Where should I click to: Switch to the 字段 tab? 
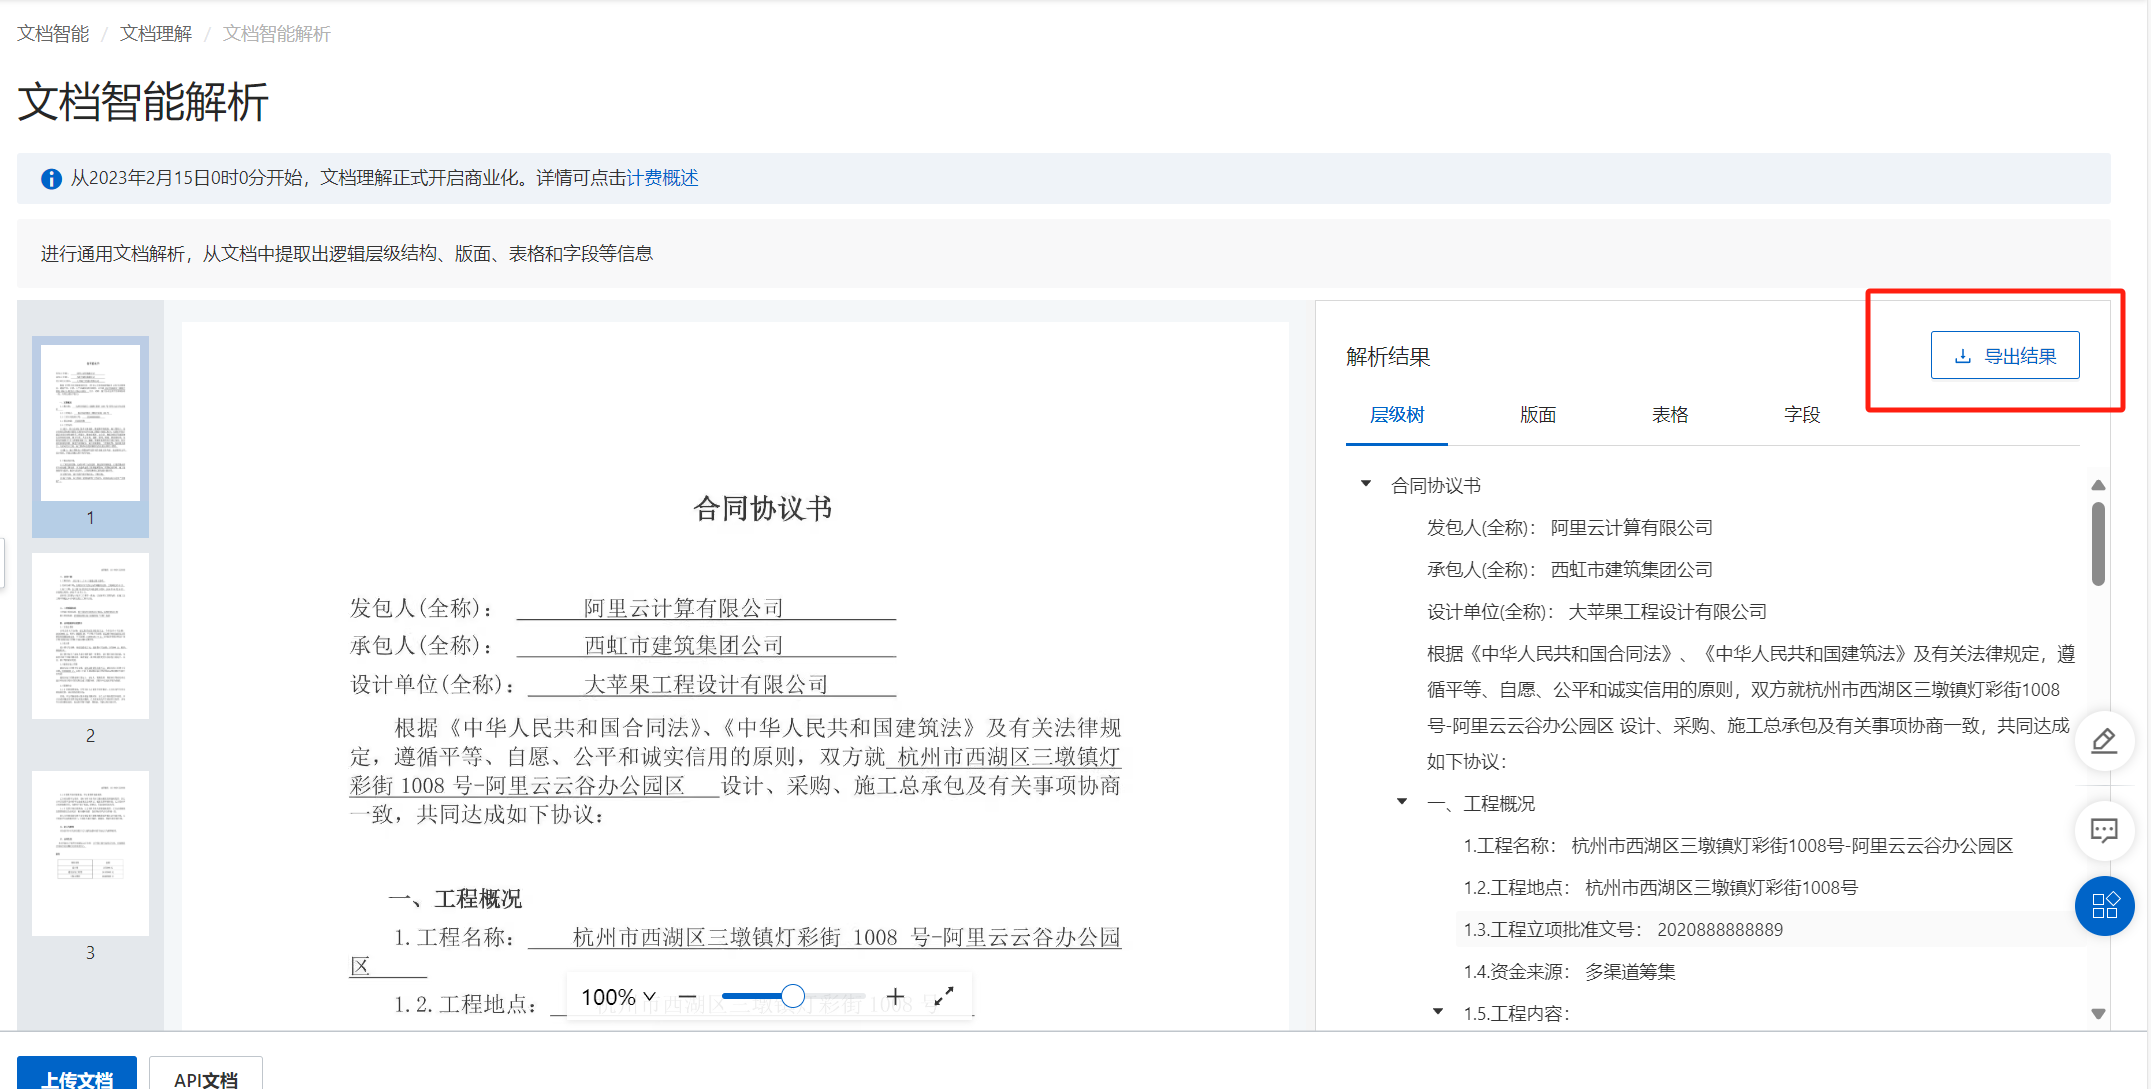tap(1802, 415)
